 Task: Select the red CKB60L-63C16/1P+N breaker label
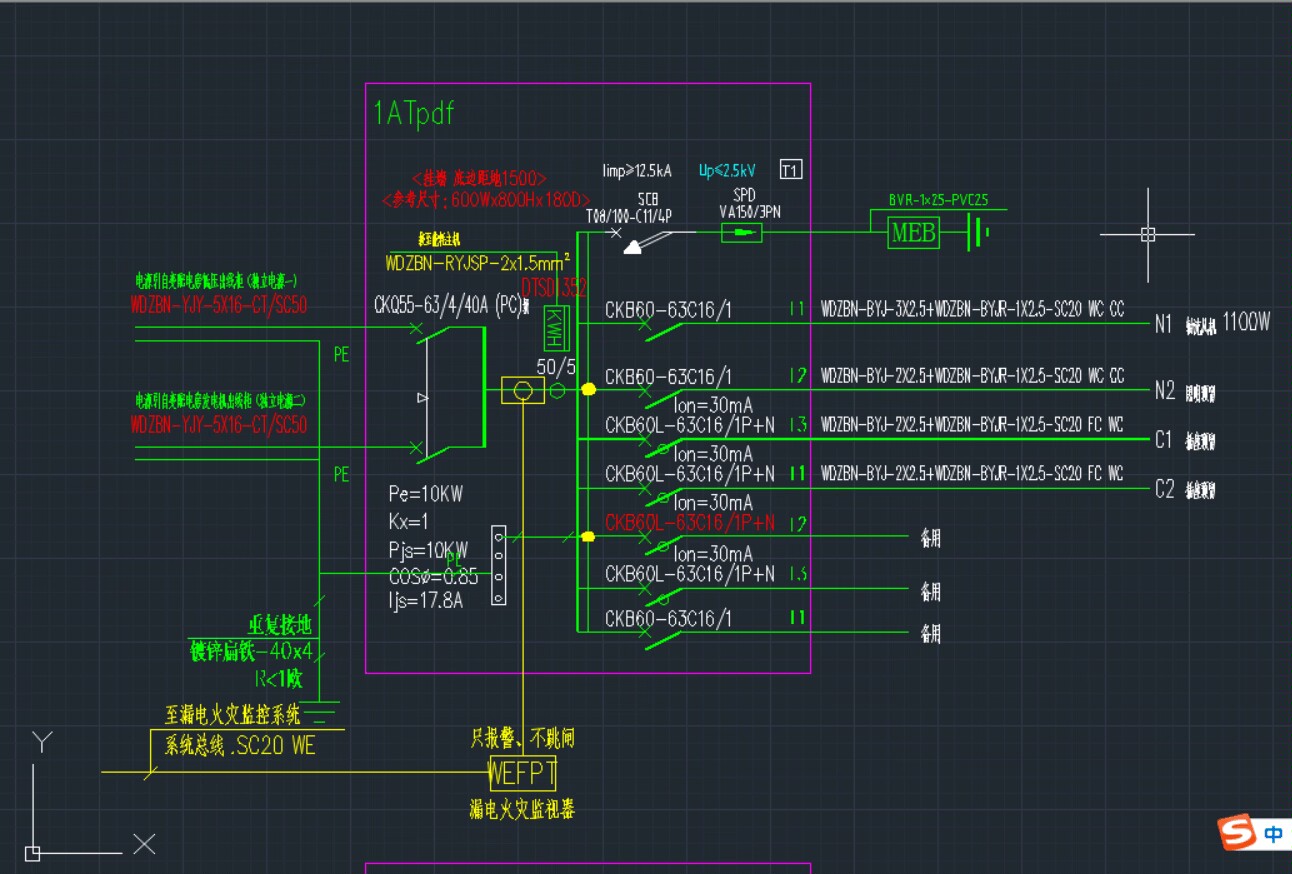[690, 523]
